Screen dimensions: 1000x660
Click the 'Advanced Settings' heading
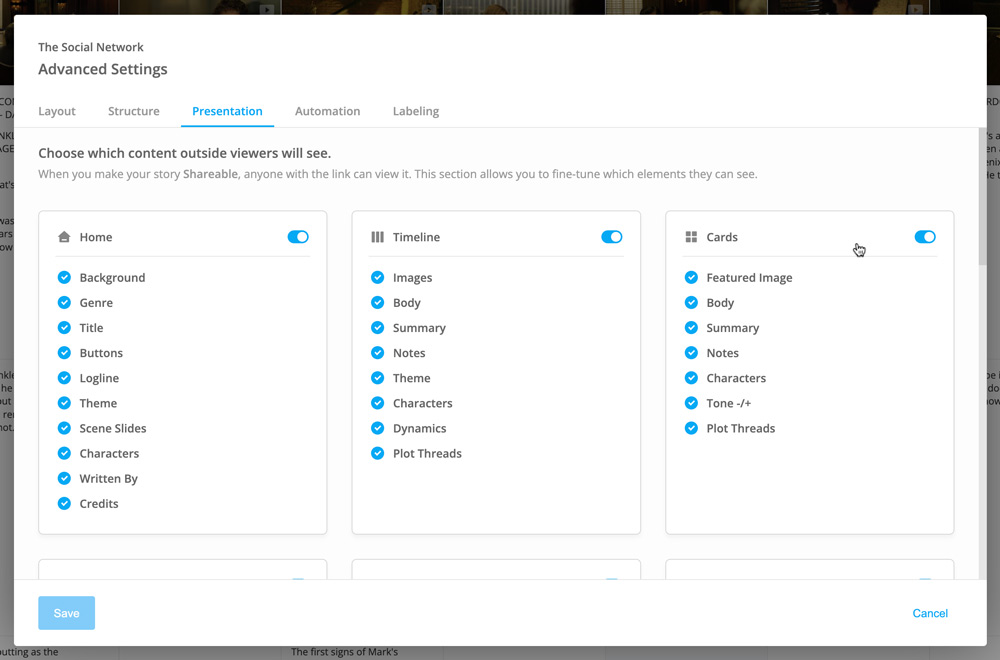(103, 69)
